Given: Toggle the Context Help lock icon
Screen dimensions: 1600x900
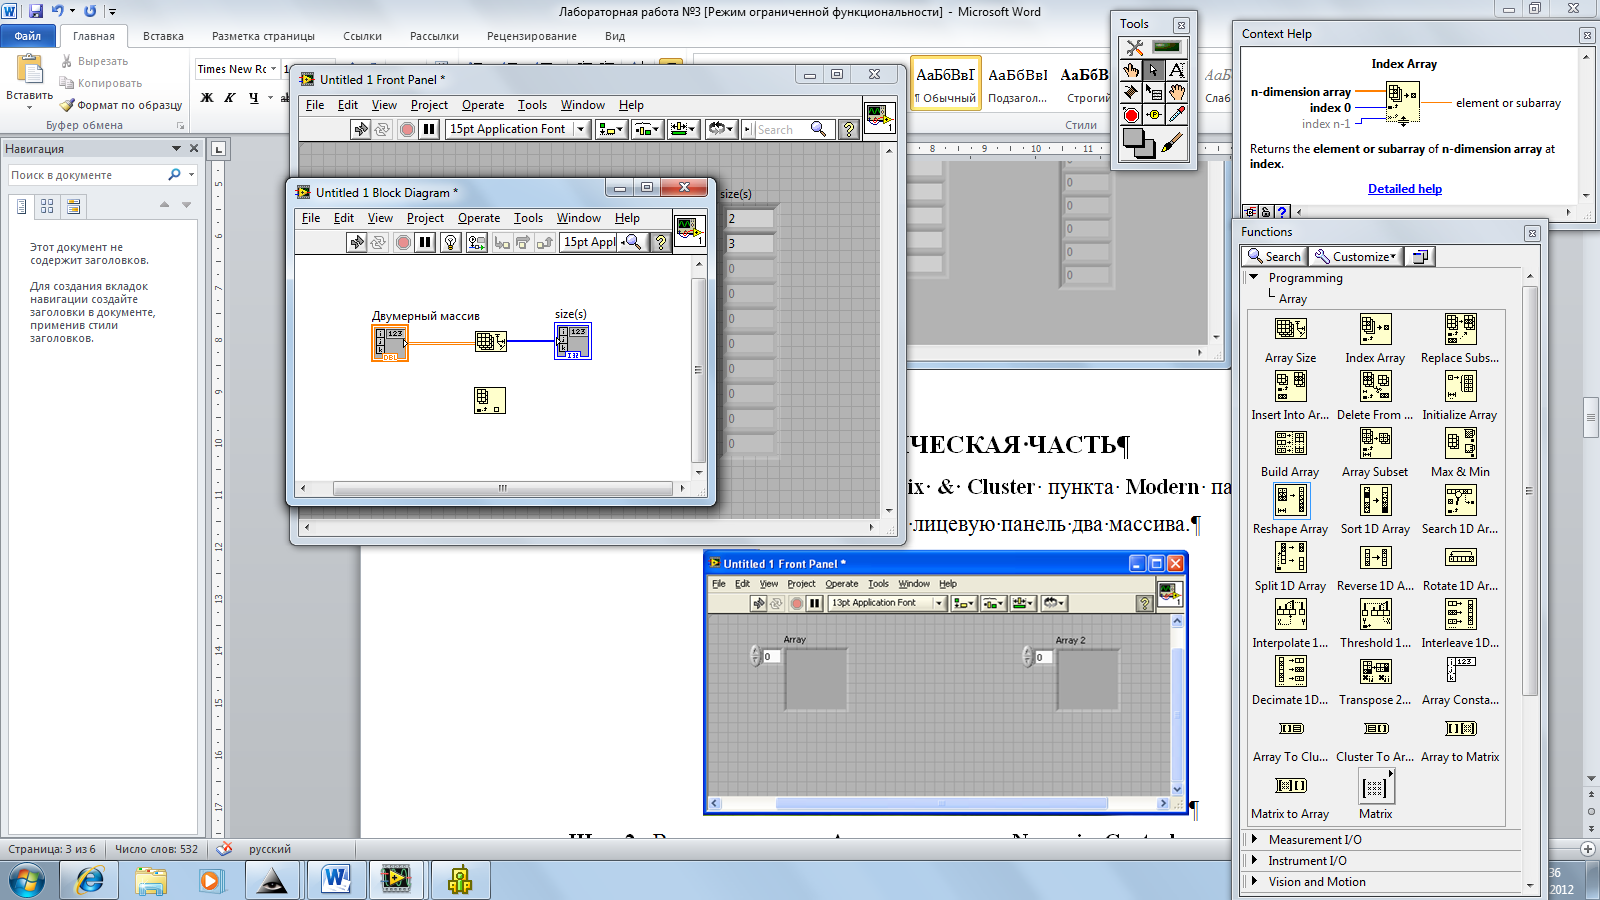Looking at the screenshot, I should pyautogui.click(x=1266, y=212).
